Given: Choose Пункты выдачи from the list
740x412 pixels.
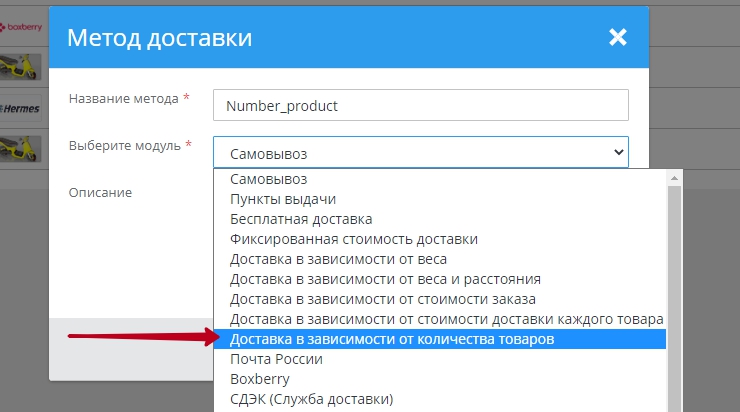Looking at the screenshot, I should click(x=283, y=199).
